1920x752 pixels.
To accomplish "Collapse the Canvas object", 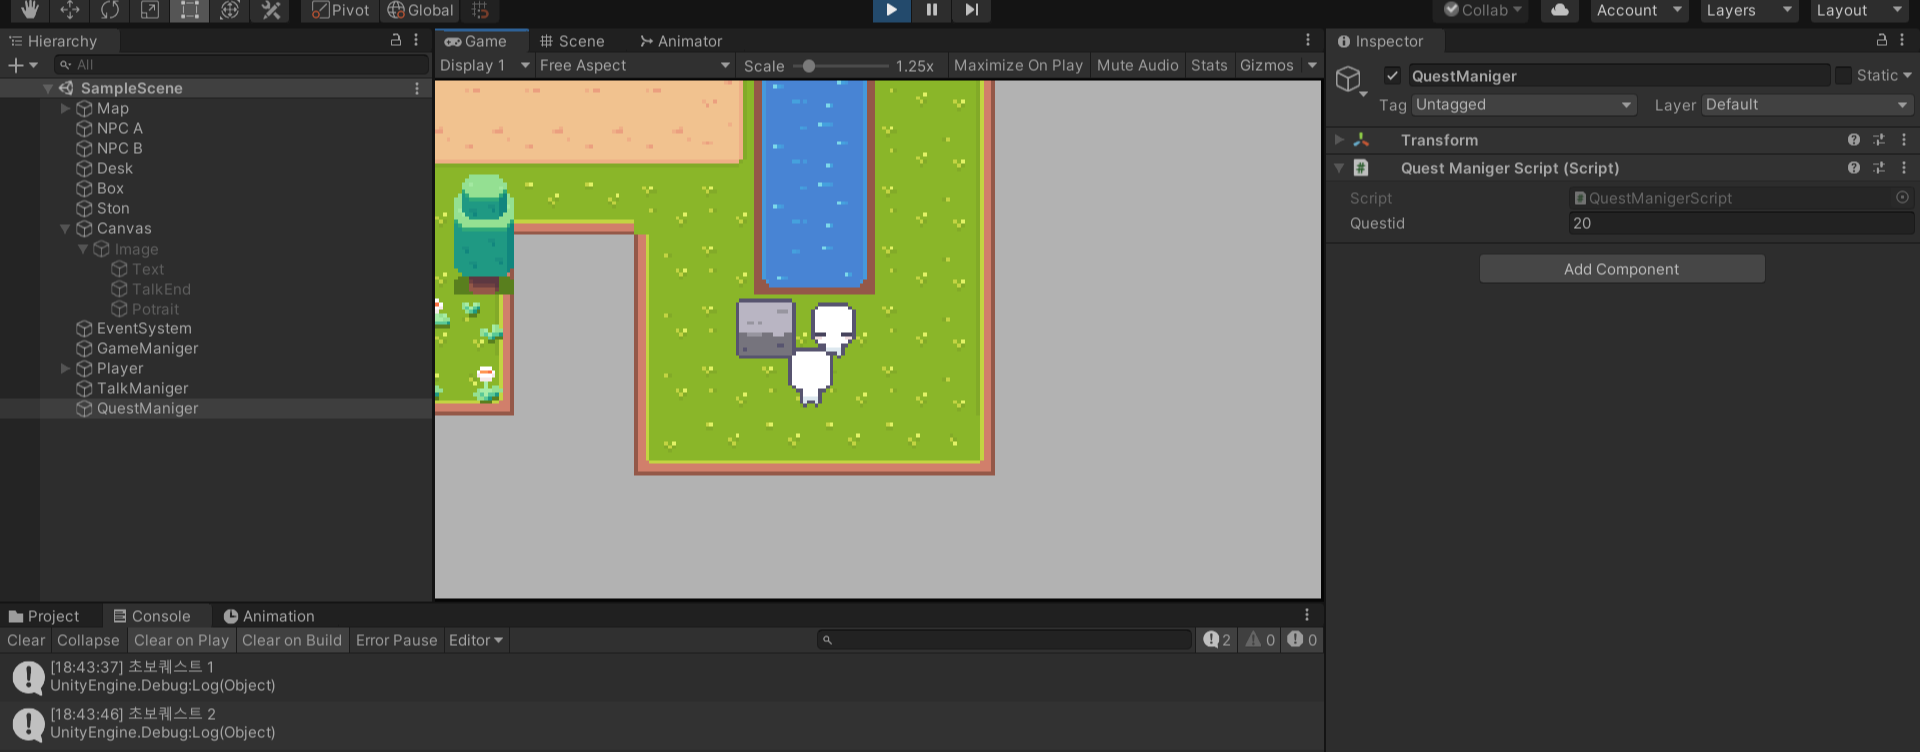I will (66, 228).
